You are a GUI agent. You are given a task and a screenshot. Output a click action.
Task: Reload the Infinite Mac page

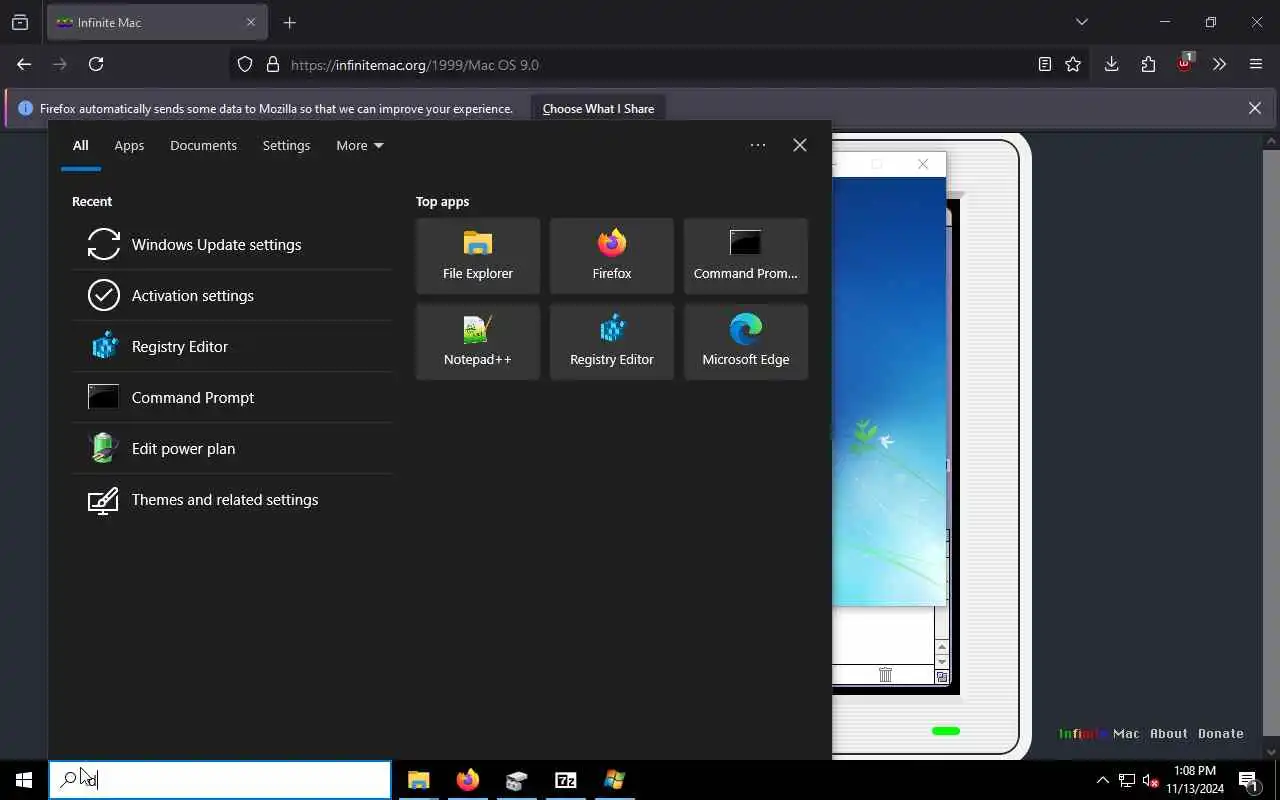click(96, 64)
